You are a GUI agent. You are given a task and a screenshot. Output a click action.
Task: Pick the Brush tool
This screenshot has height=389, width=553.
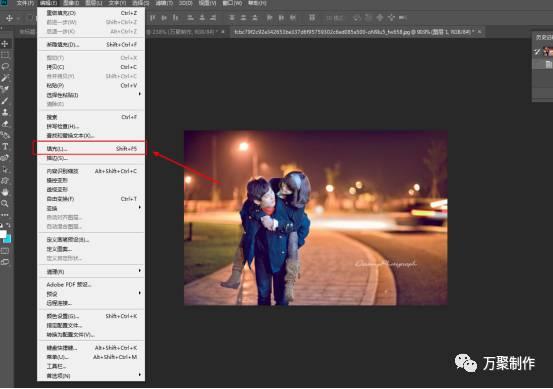[5, 101]
